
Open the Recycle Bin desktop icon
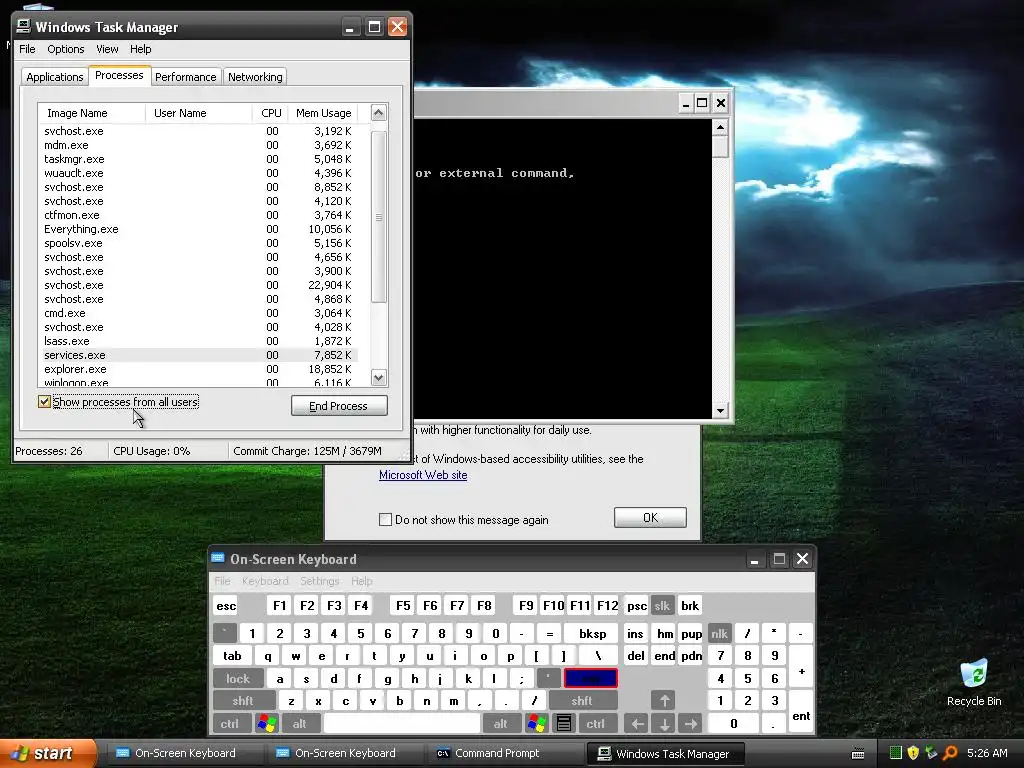point(974,683)
